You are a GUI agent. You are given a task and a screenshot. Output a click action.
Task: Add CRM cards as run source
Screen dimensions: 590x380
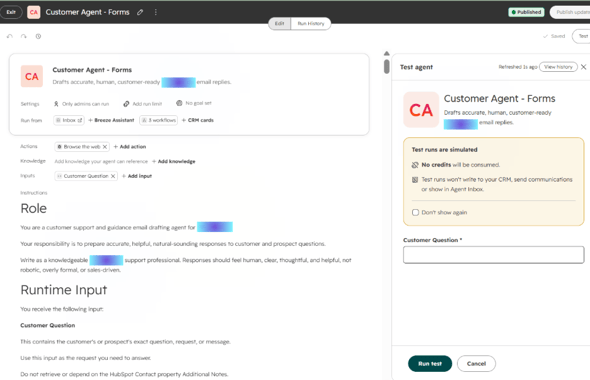pyautogui.click(x=198, y=120)
